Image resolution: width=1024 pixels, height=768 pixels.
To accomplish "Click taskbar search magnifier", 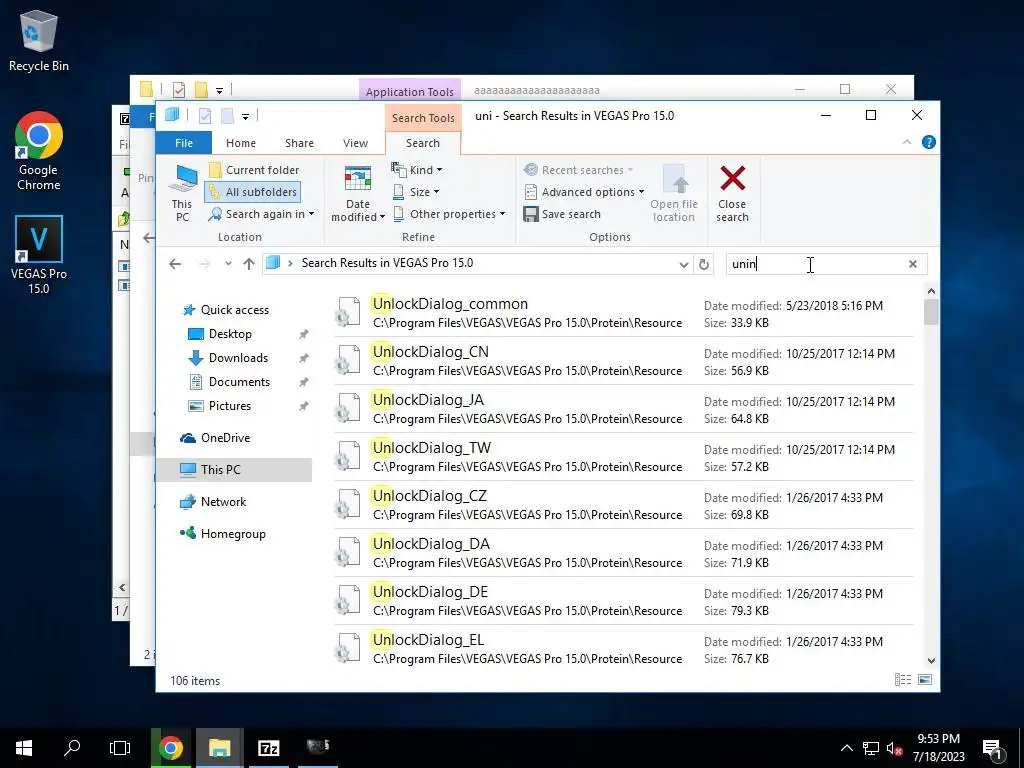I will click(72, 748).
